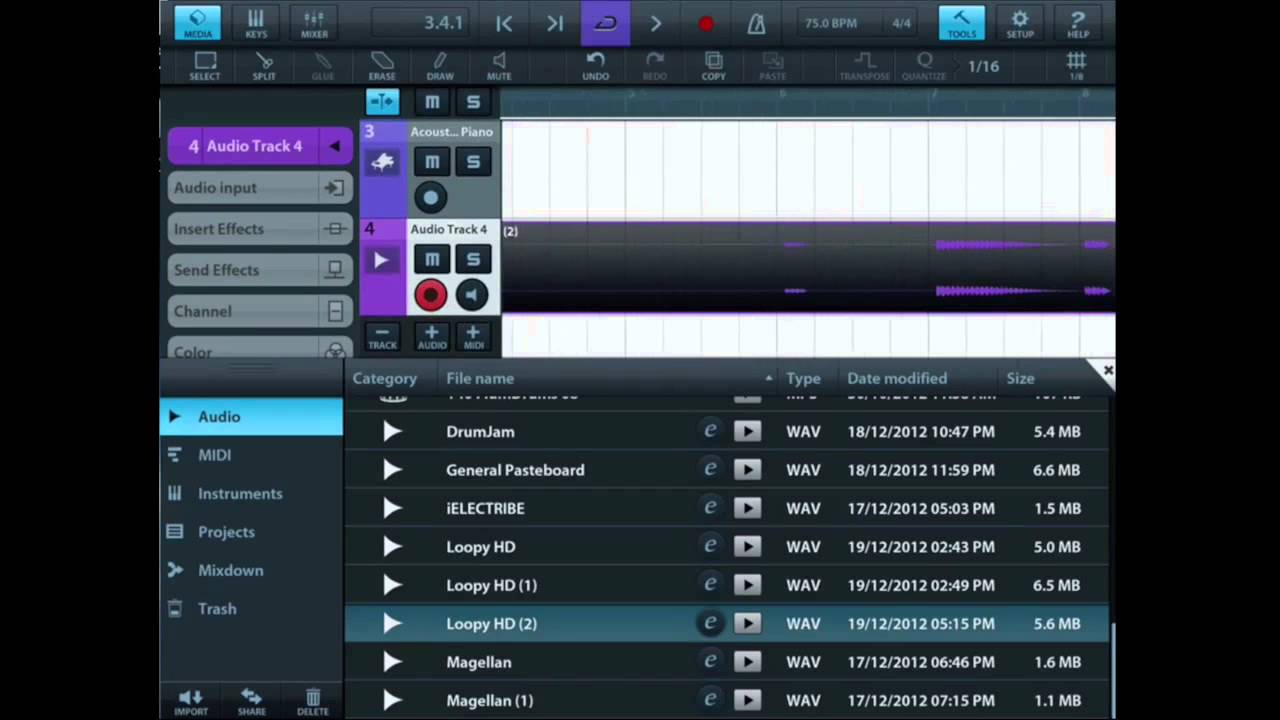Tap the Import button
Image resolution: width=1280 pixels, height=720 pixels.
click(x=191, y=702)
